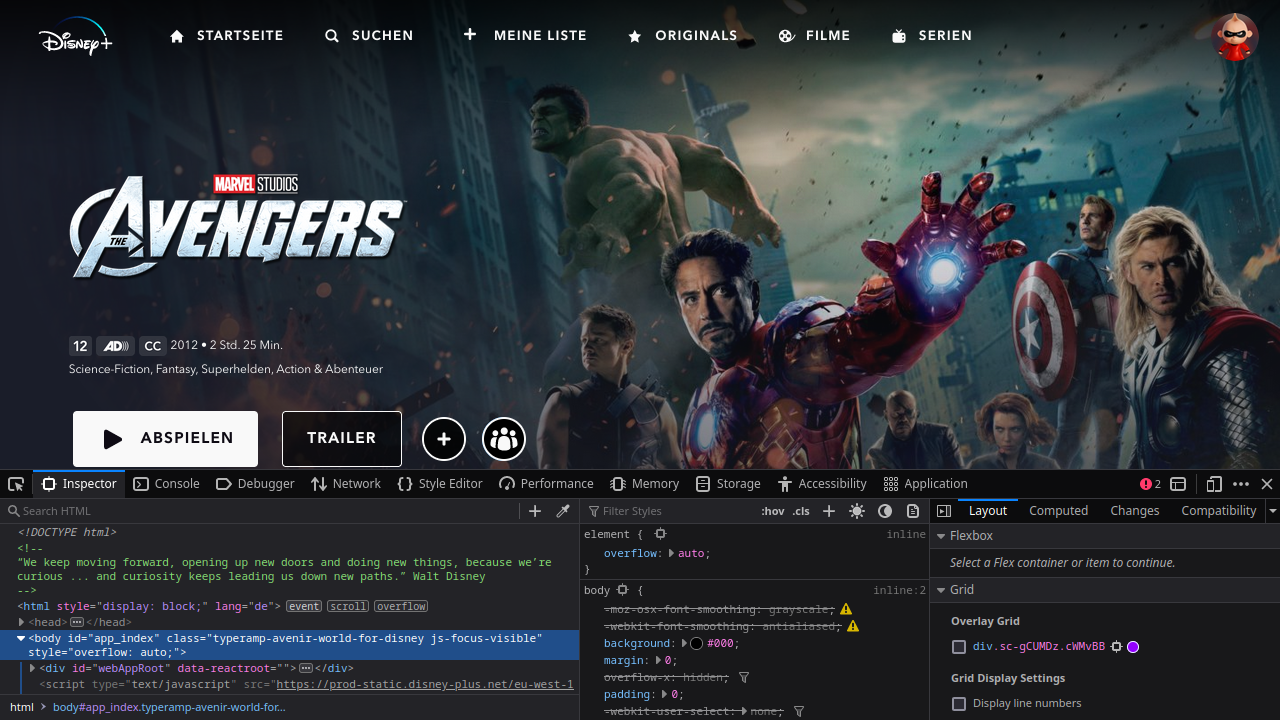
Task: Expand the webAppRoot div node
Action: (x=33, y=668)
